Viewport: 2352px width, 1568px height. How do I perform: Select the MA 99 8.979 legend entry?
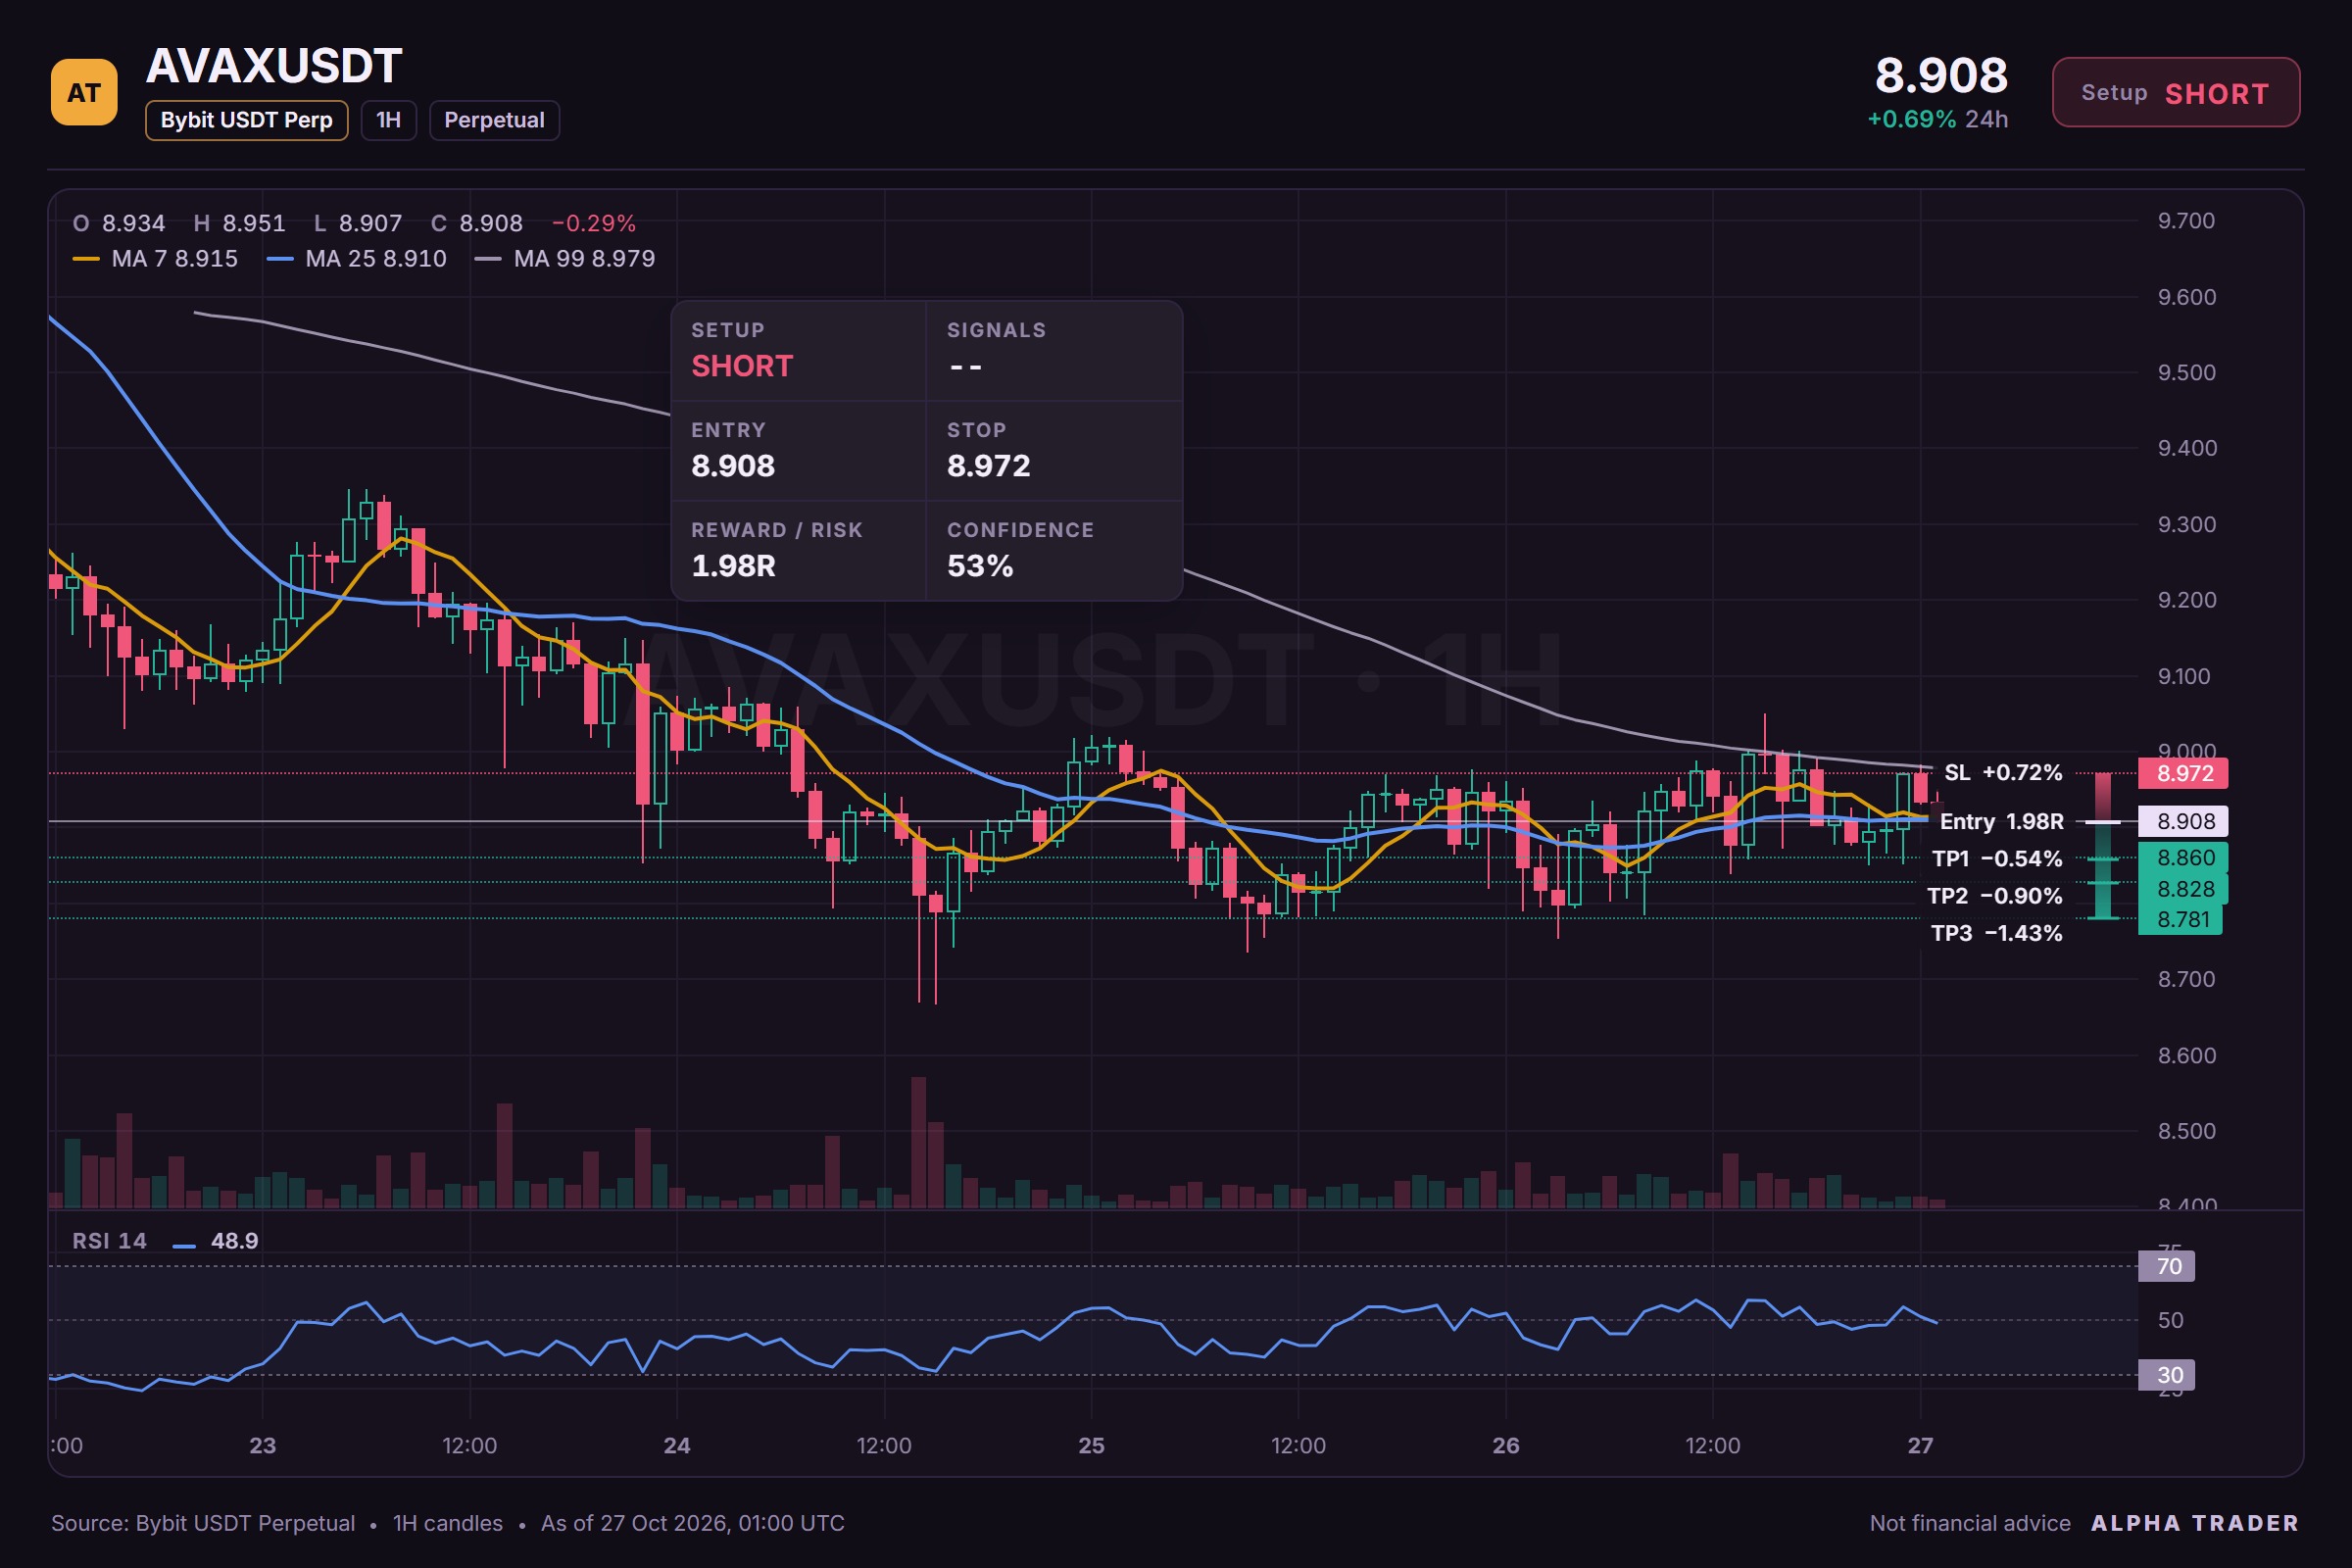coord(565,259)
